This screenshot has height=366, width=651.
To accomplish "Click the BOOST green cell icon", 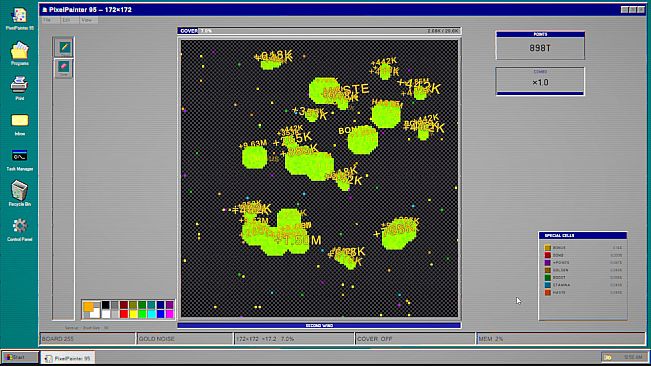I will click(x=548, y=278).
